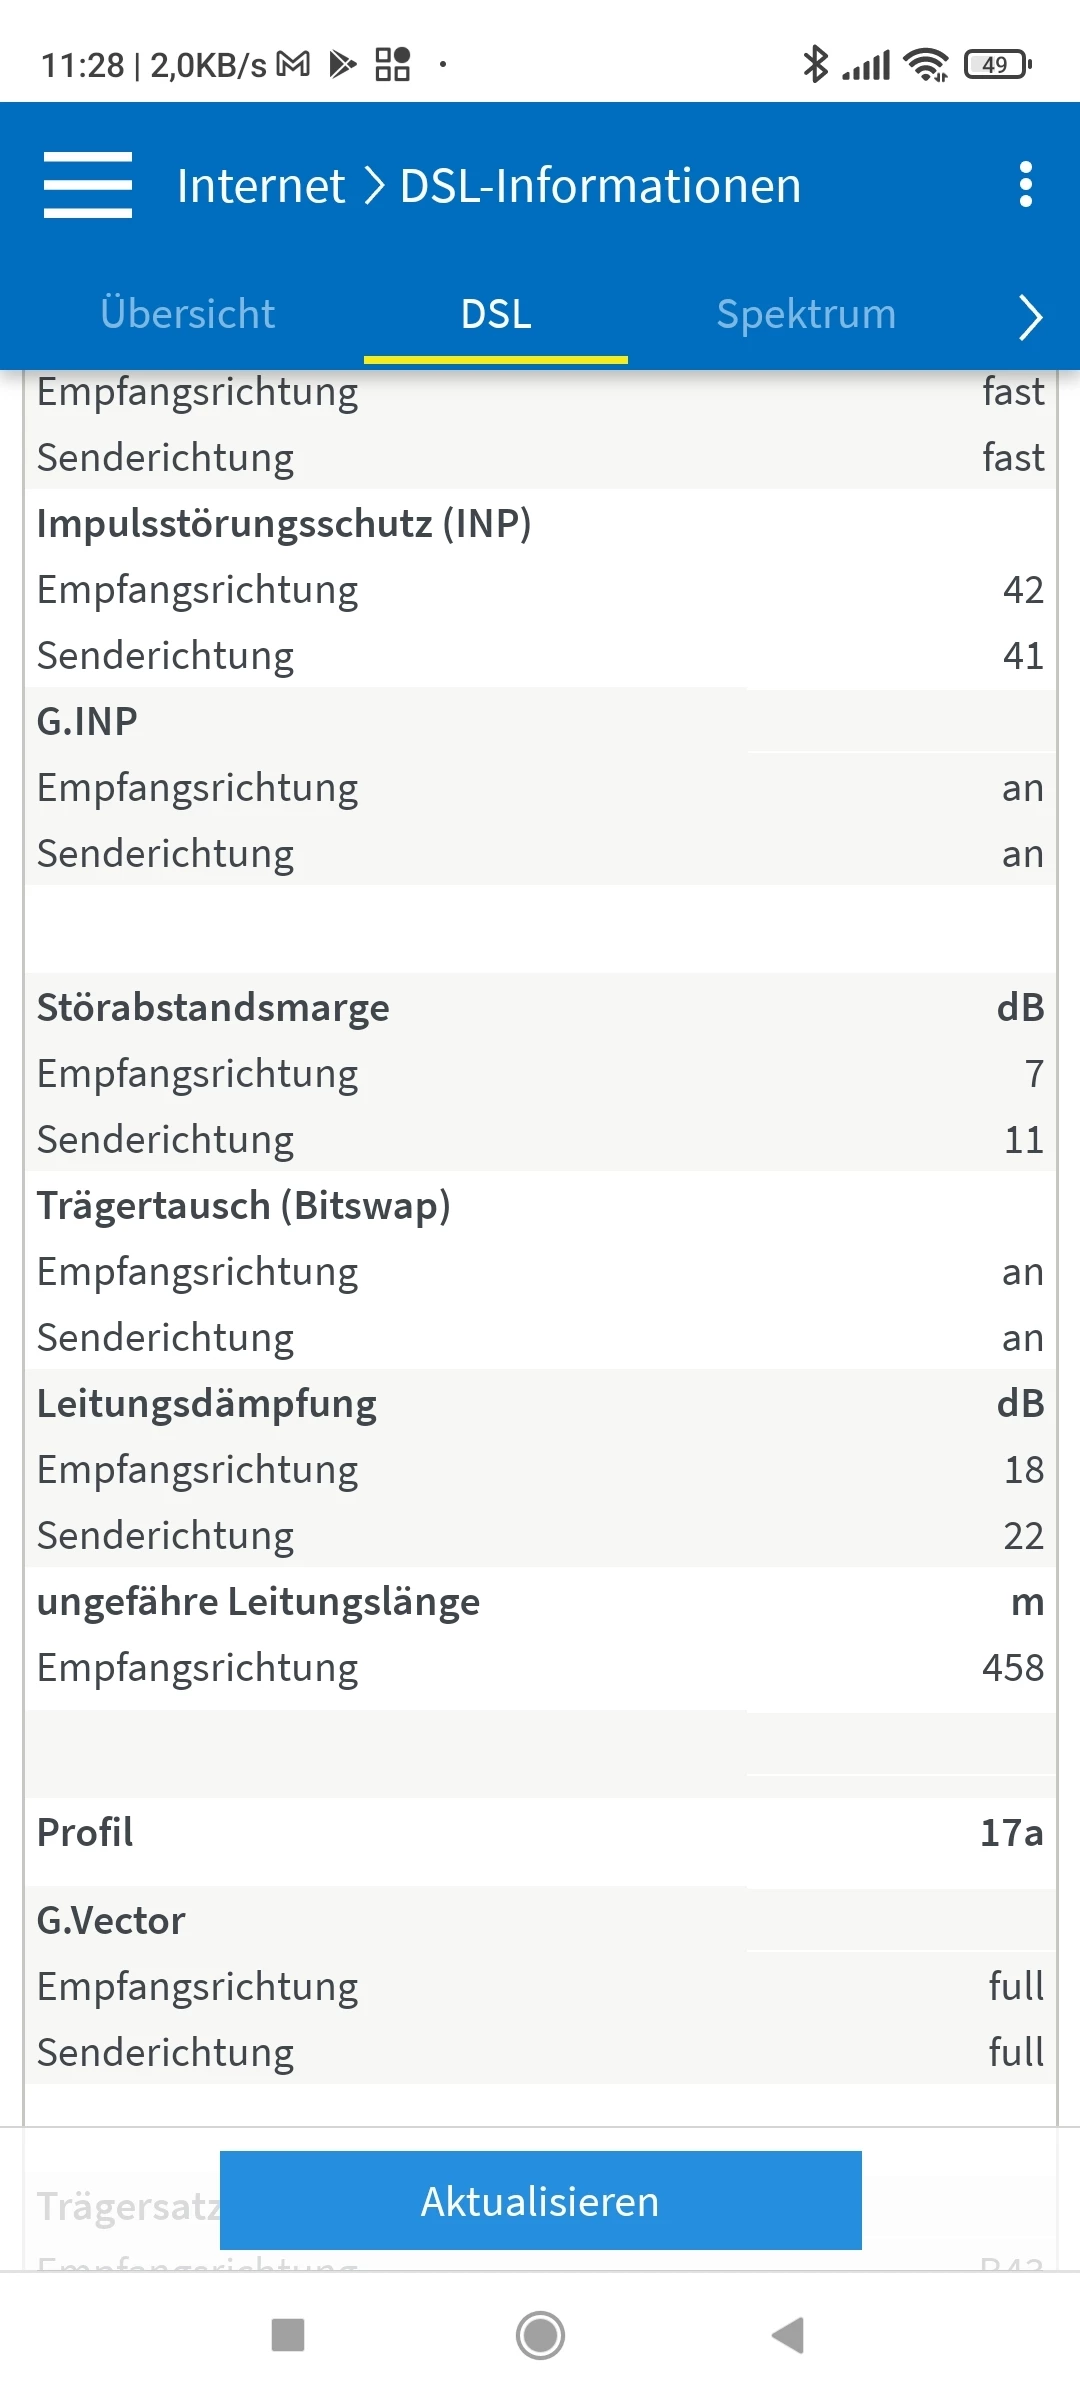Open the hamburger navigation menu
The image size is (1080, 2400).
(88, 185)
